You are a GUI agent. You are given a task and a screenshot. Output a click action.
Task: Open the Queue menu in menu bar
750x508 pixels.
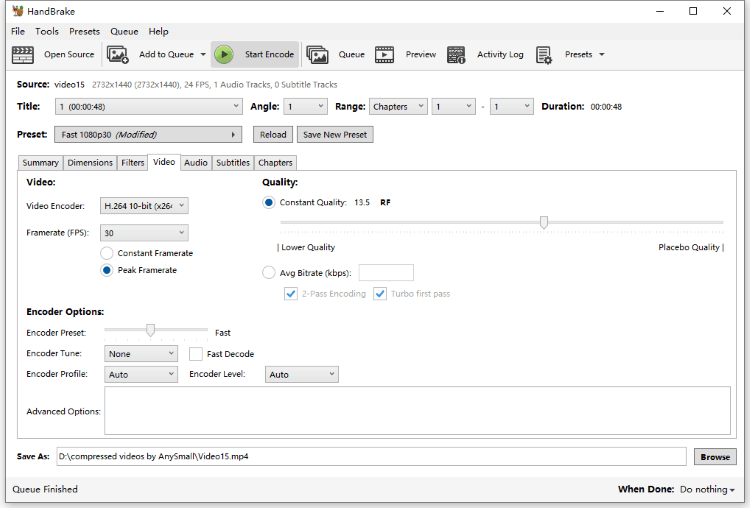(x=124, y=32)
